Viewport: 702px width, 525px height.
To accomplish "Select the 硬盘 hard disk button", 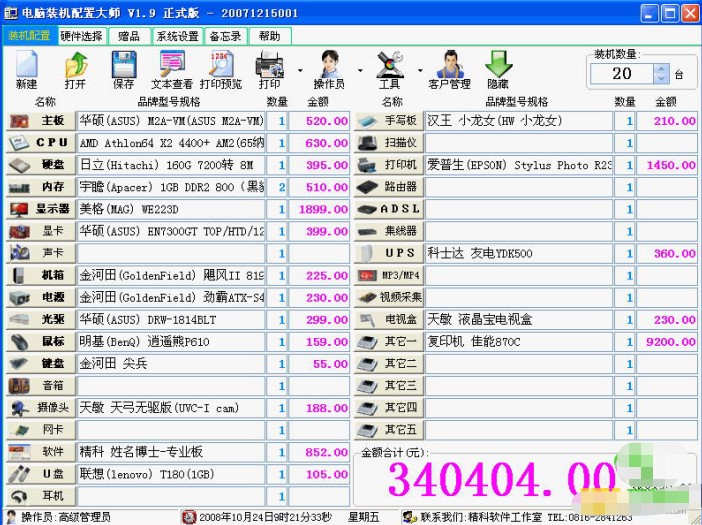I will [41, 165].
